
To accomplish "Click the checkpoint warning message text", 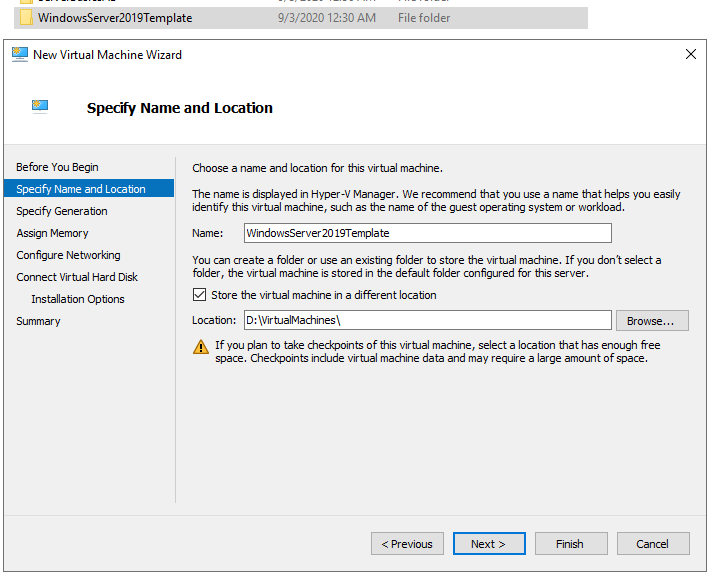I will (x=438, y=352).
